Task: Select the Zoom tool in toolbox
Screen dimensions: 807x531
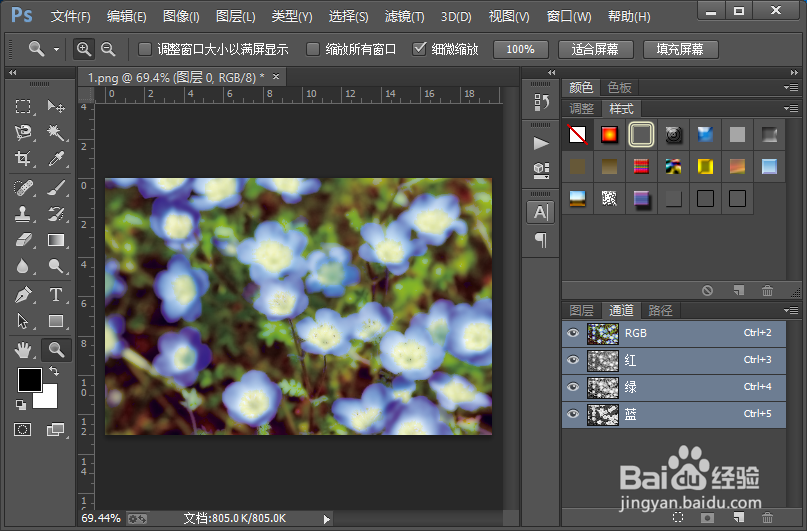Action: point(56,350)
